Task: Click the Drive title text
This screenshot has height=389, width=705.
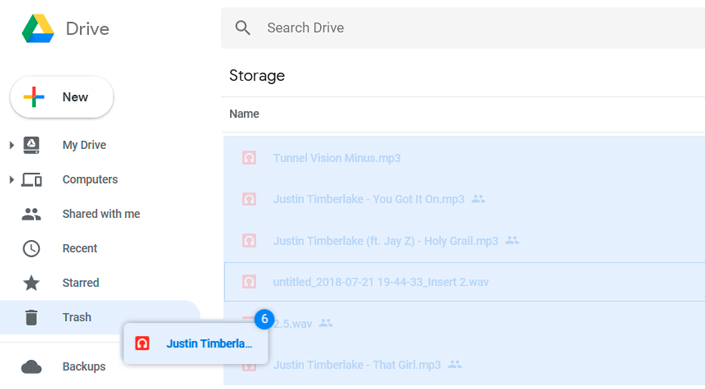Action: [x=88, y=29]
